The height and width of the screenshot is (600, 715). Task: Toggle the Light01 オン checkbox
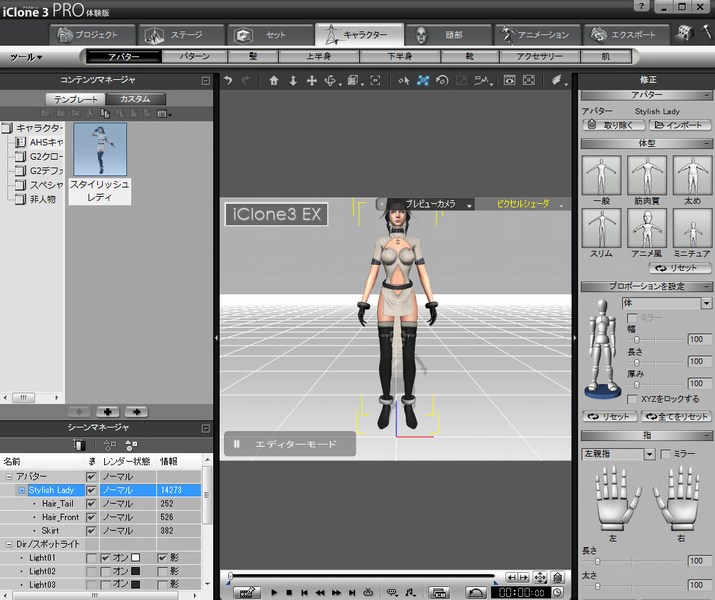(106, 558)
